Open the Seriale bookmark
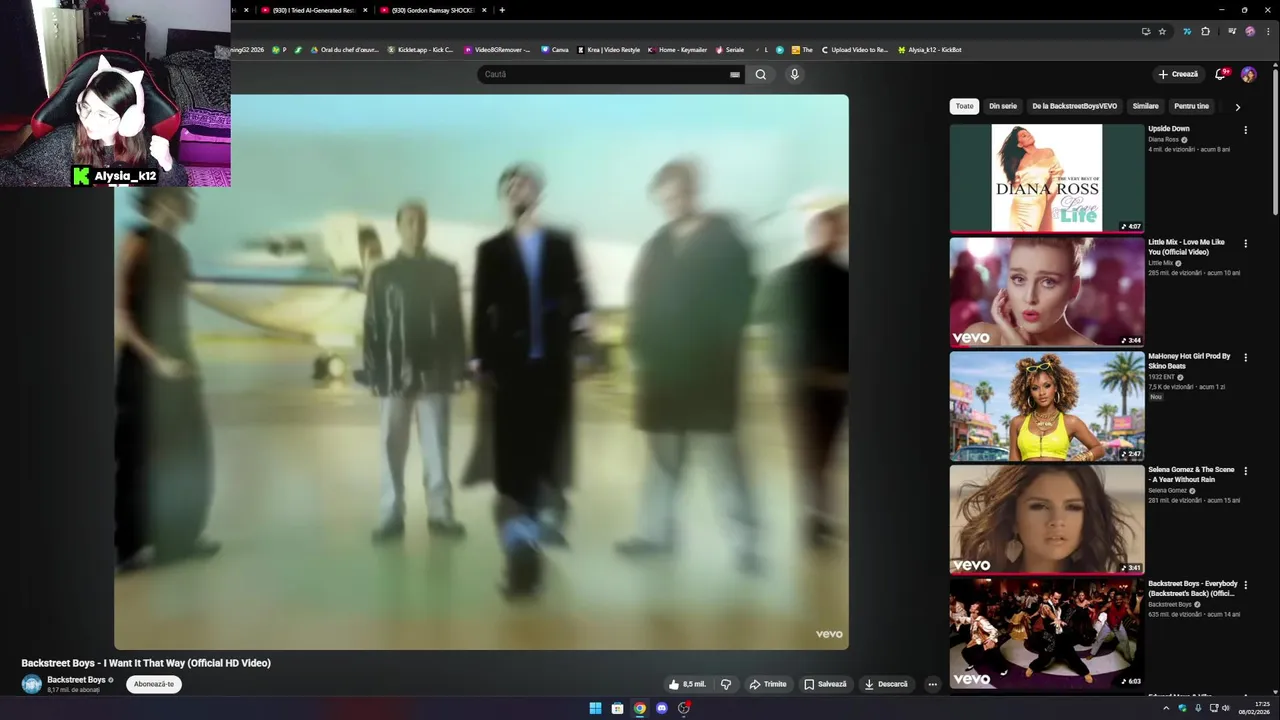The height and width of the screenshot is (720, 1280). pyautogui.click(x=730, y=49)
